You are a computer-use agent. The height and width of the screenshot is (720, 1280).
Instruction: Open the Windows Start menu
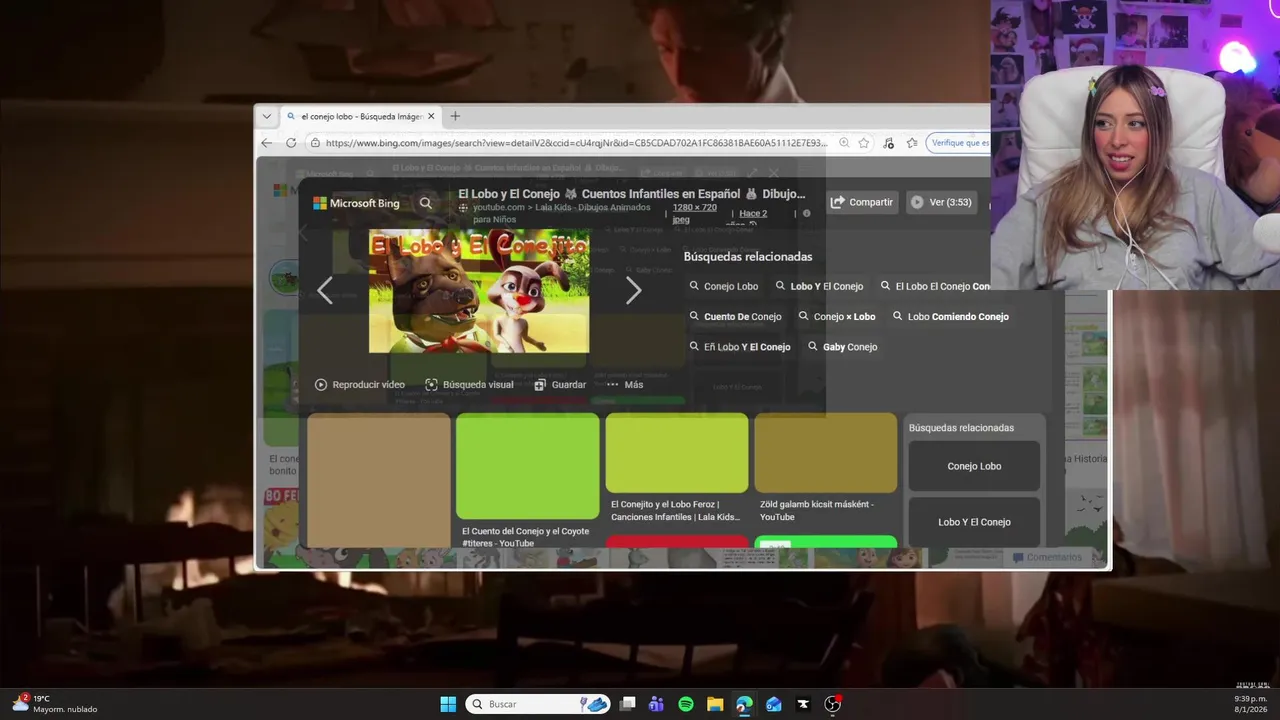[x=448, y=704]
